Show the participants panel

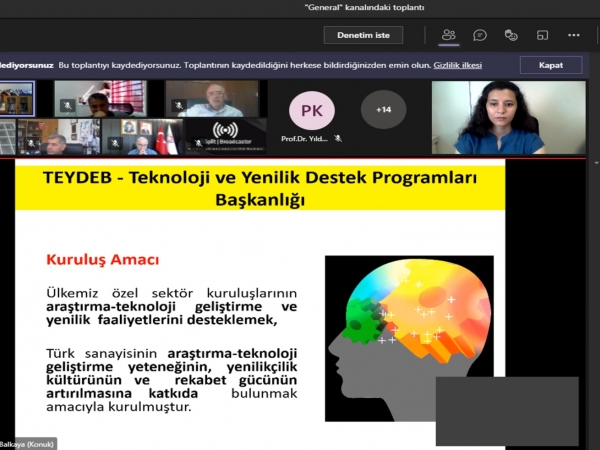point(448,35)
